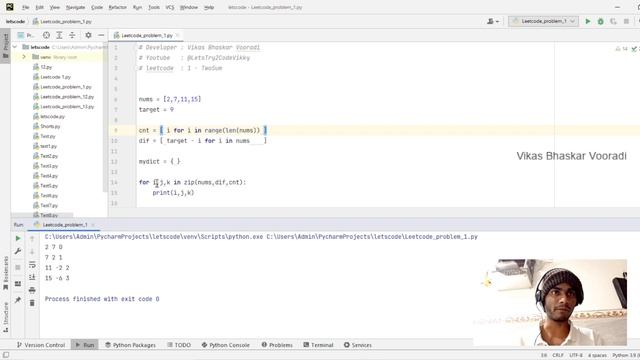
Task: Expand all in the Project panel
Action: coord(59,36)
